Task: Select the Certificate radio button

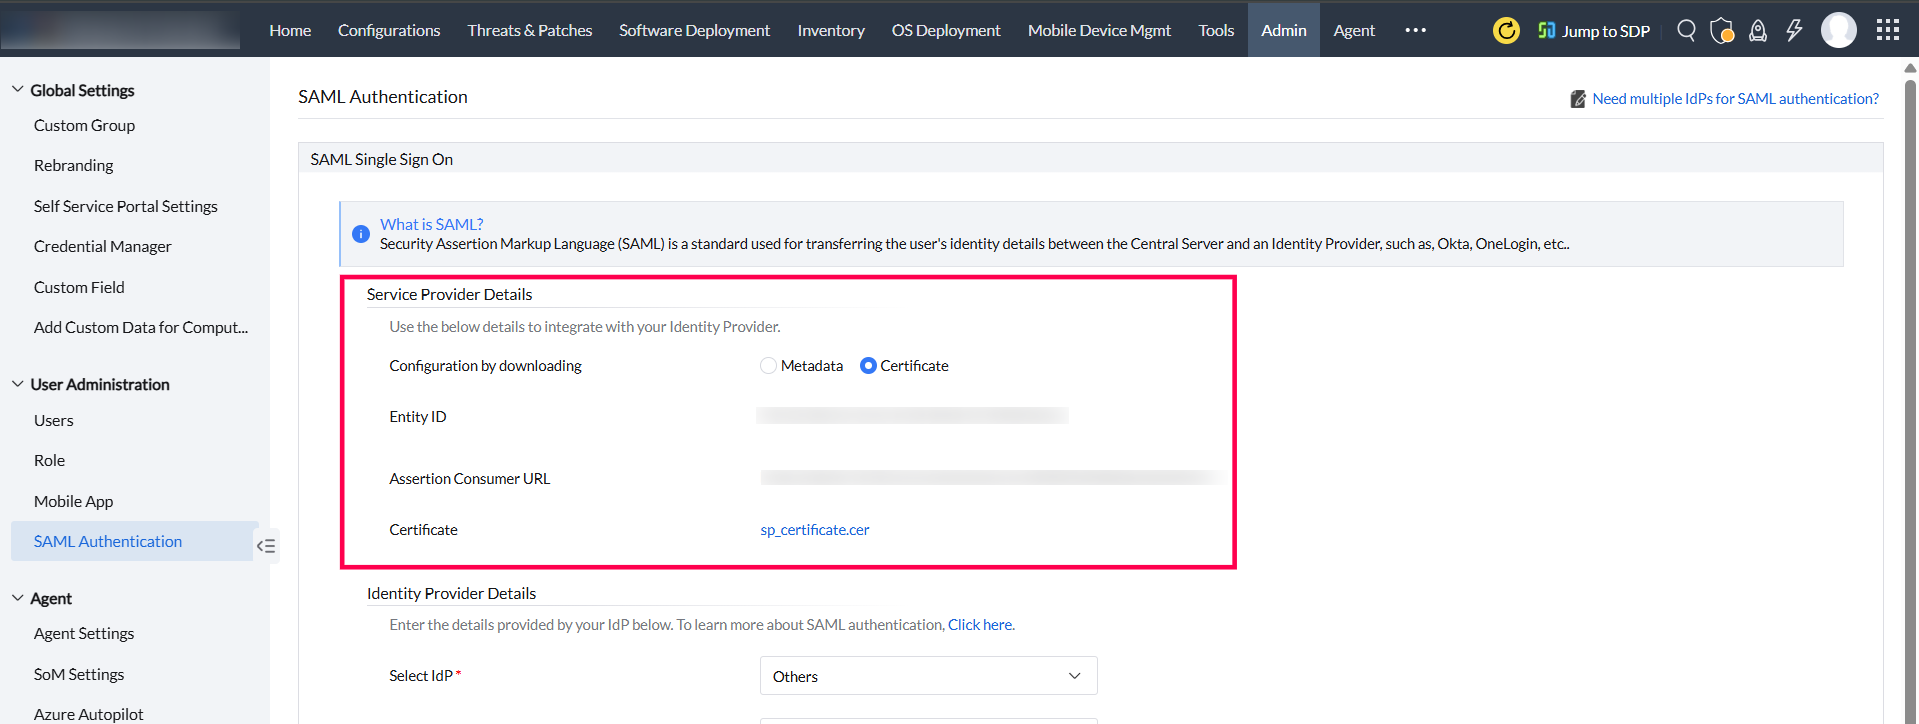Action: coord(868,366)
